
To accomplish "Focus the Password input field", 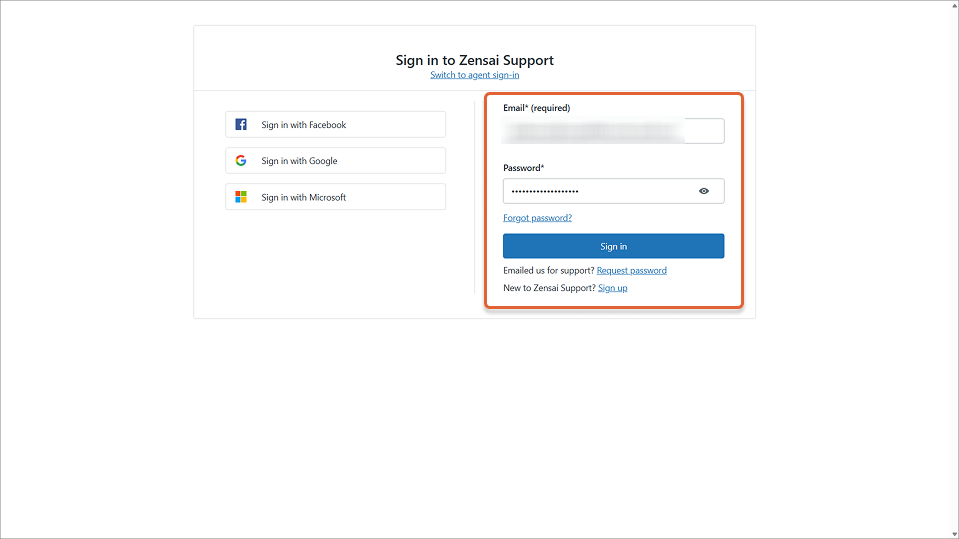I will click(x=613, y=191).
